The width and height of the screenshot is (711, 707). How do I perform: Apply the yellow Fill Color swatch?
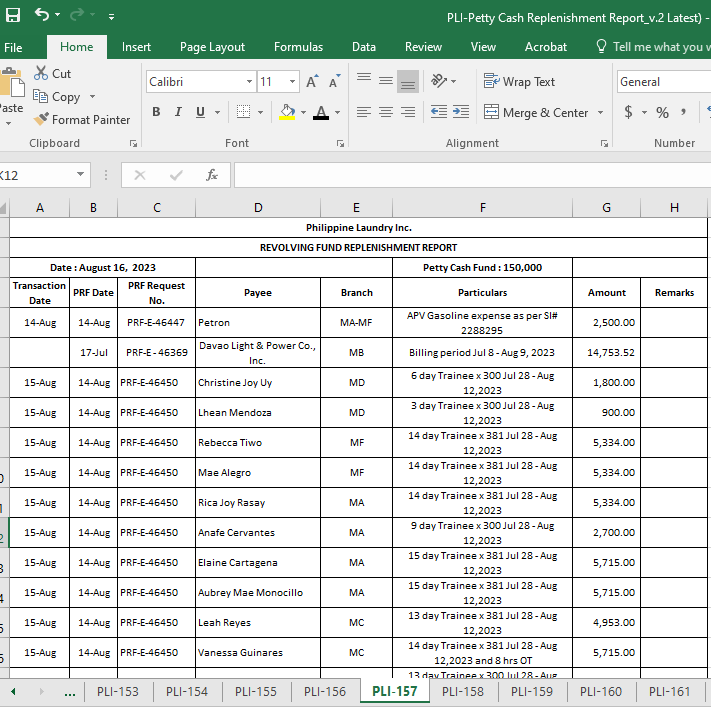[x=287, y=112]
